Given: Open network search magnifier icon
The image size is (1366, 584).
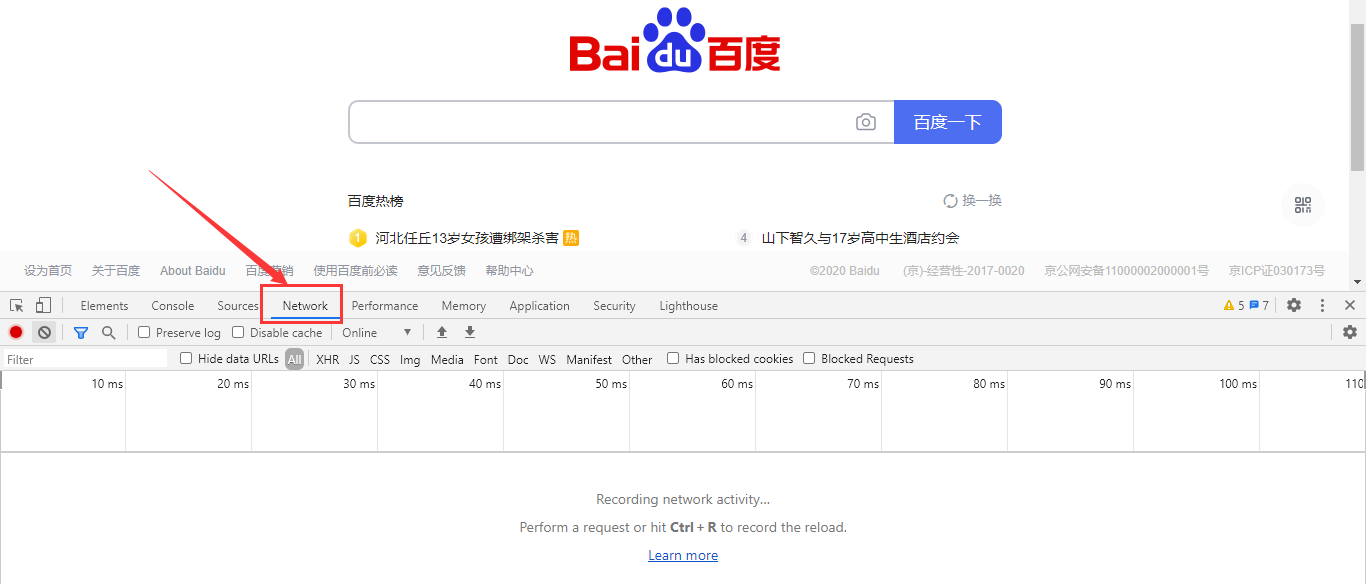Looking at the screenshot, I should (109, 332).
